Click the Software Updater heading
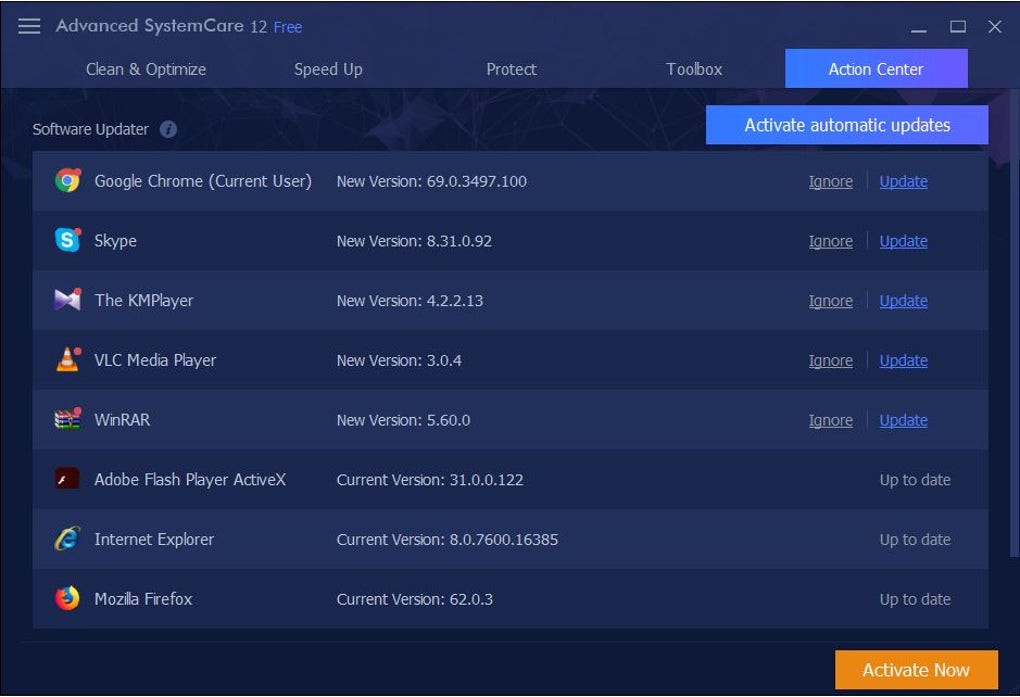Viewport: 1020px width, 697px height. click(90, 130)
